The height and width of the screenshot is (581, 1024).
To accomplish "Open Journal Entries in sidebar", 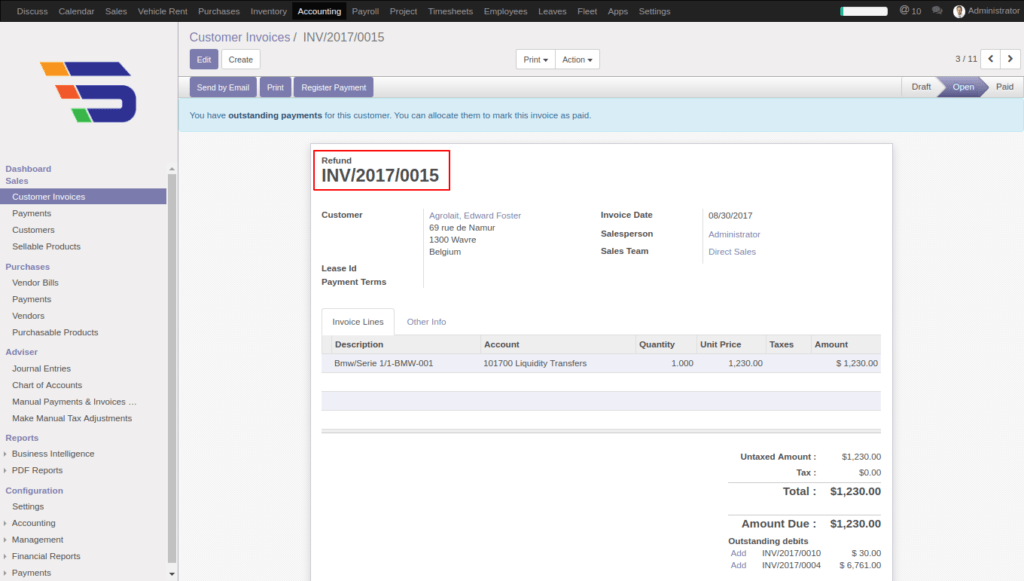I will (41, 368).
